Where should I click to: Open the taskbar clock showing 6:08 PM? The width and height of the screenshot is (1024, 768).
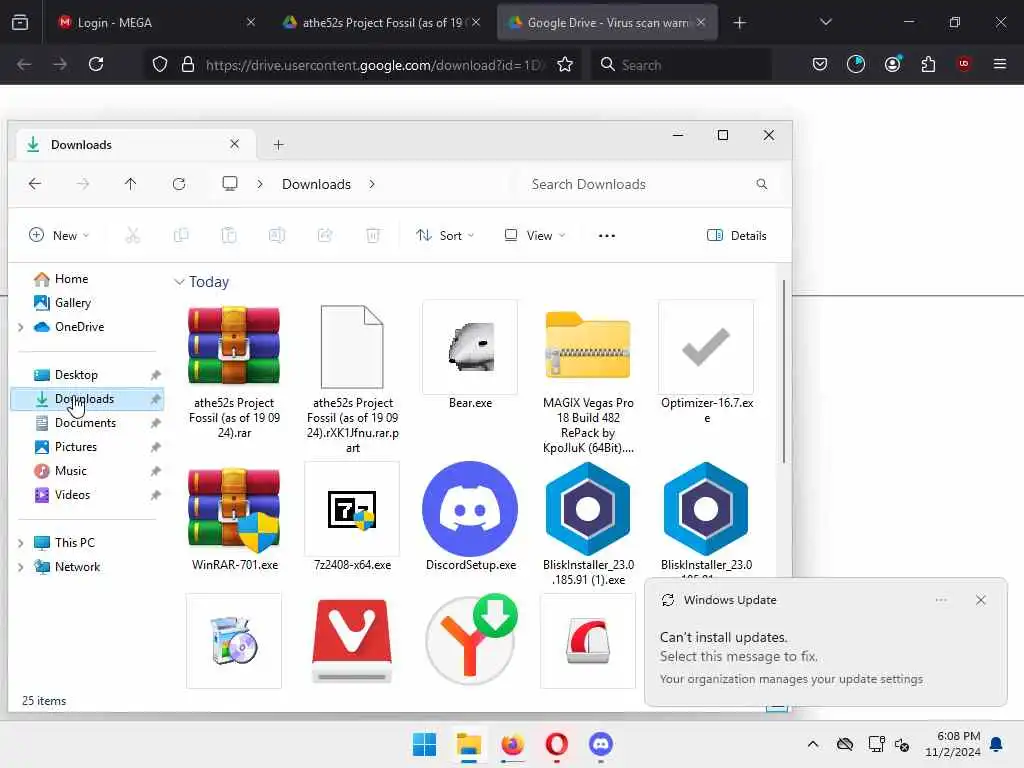953,744
